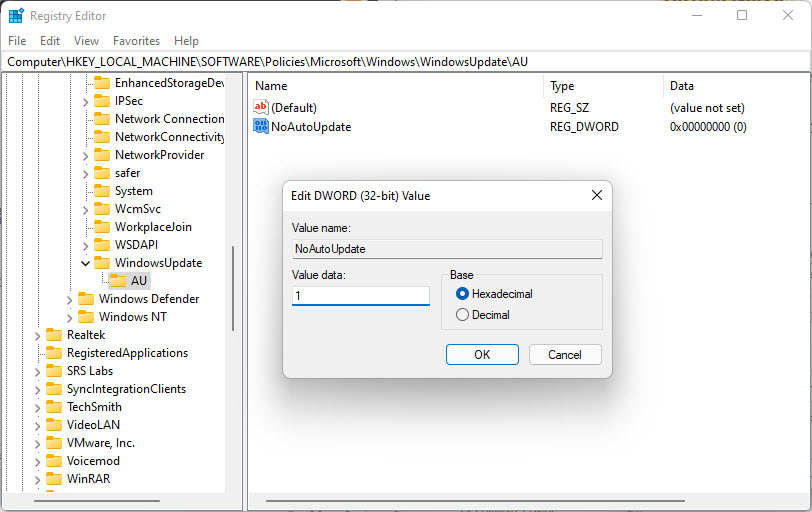Open the Help menu
Viewport: 812px width, 512px height.
pos(186,40)
